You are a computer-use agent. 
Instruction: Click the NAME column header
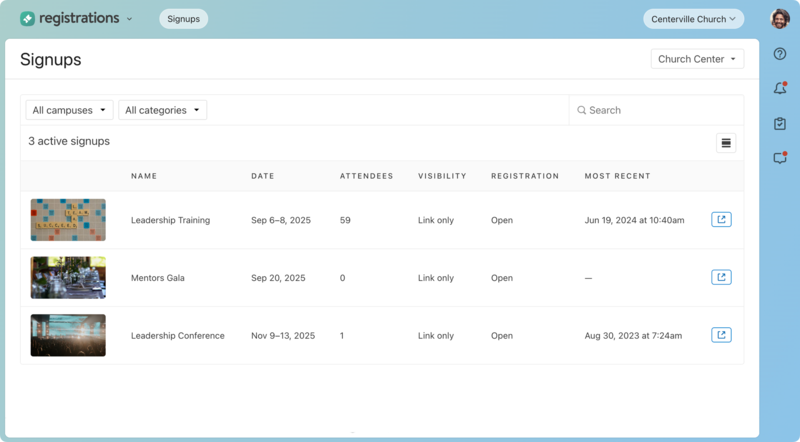click(x=144, y=176)
